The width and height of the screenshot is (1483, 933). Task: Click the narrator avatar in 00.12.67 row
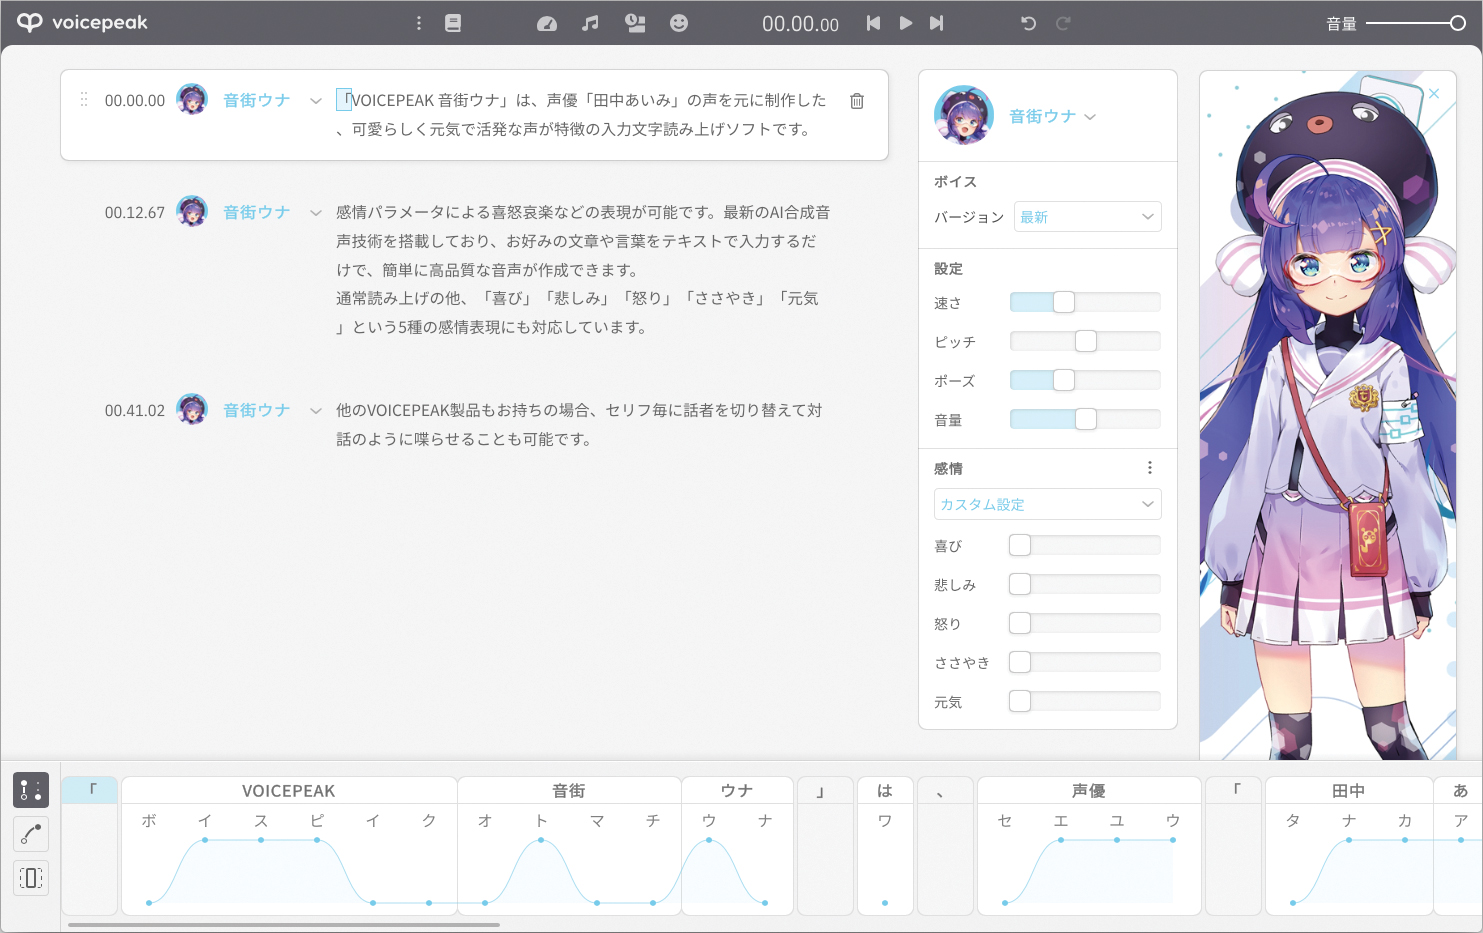pyautogui.click(x=192, y=212)
